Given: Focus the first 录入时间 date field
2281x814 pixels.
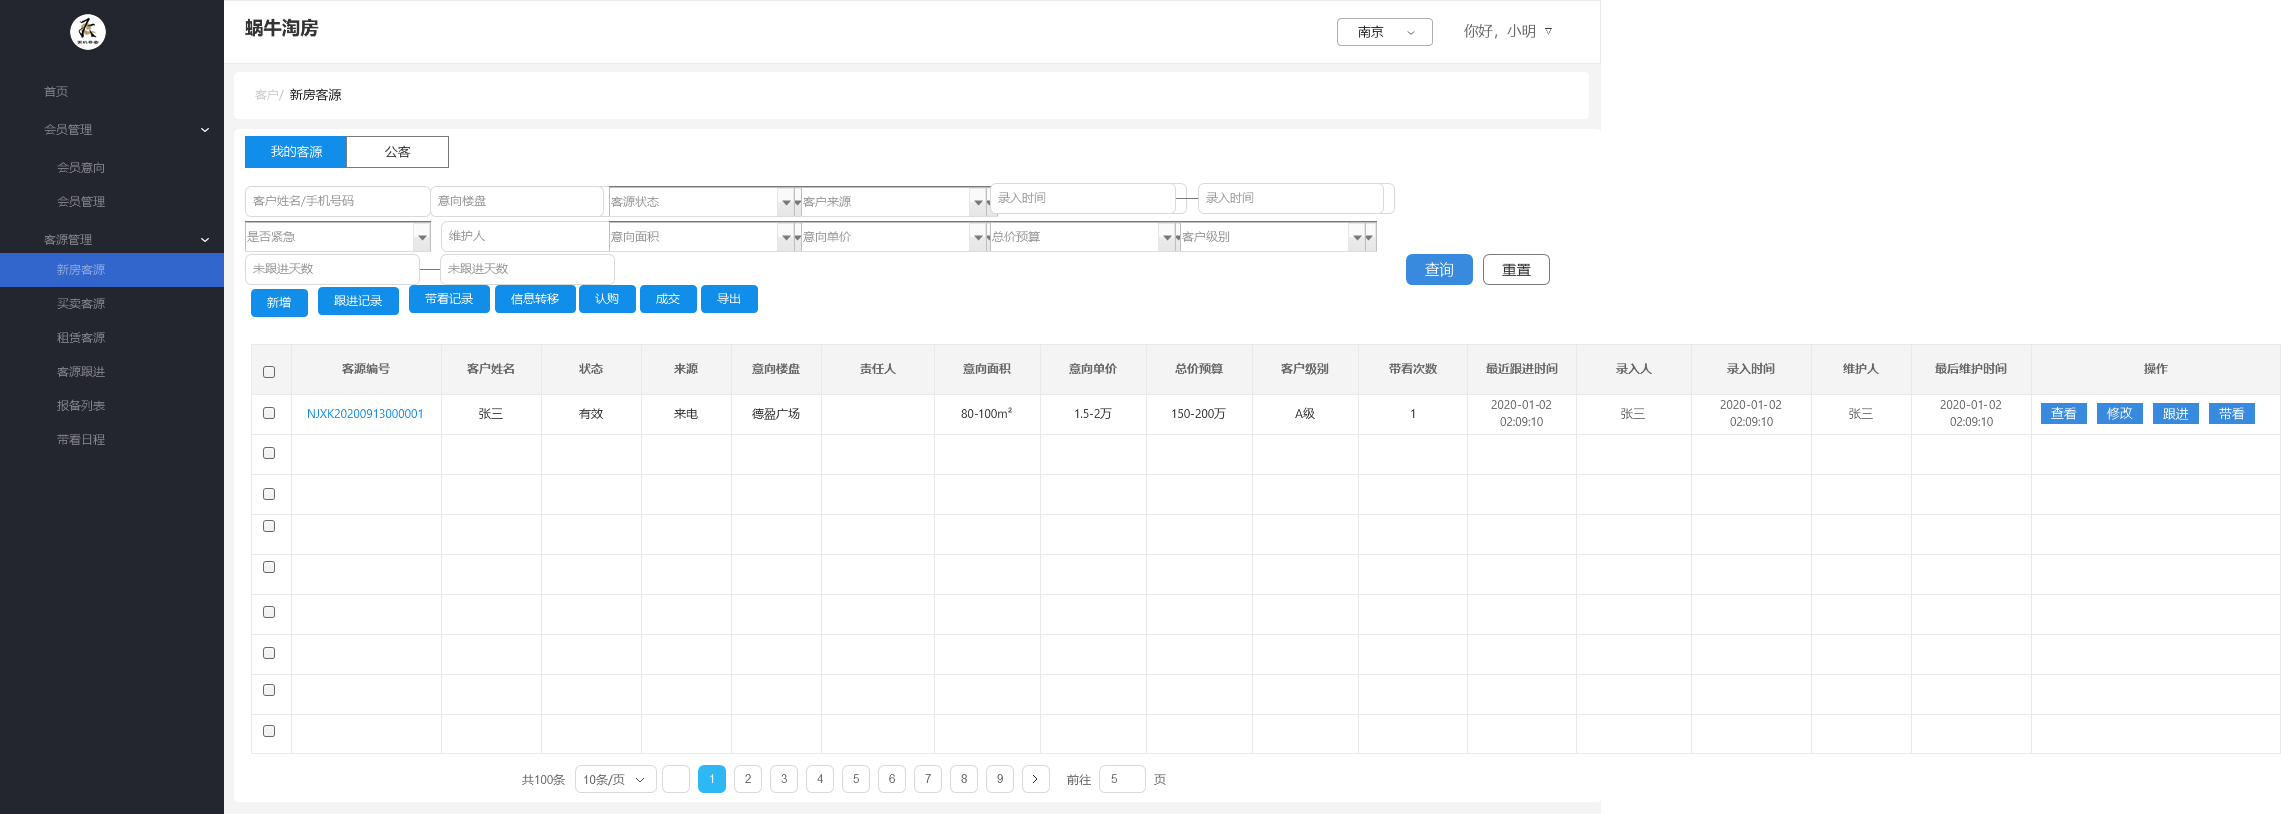Looking at the screenshot, I should click(1082, 198).
